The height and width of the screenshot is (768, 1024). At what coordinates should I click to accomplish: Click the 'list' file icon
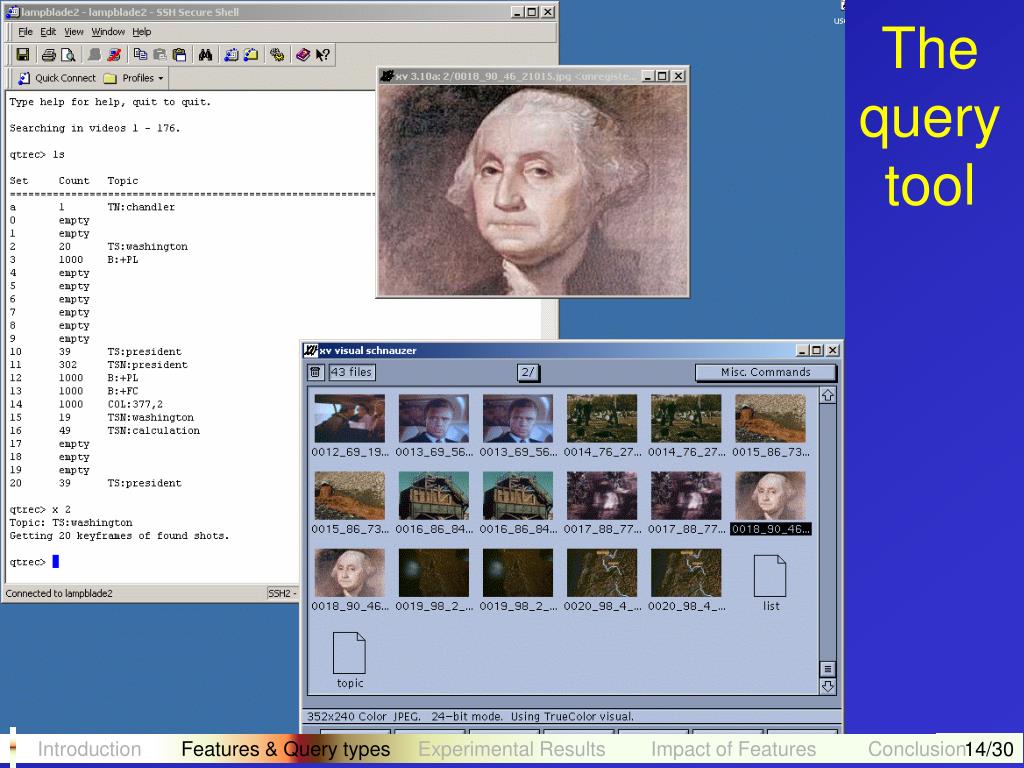[x=771, y=576]
